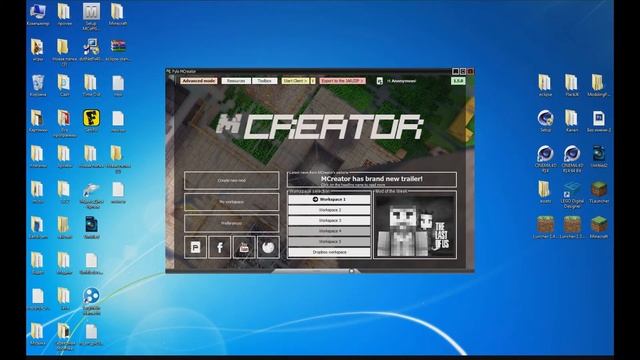Select Workspace 1
This screenshot has height=360, width=640.
tap(329, 199)
